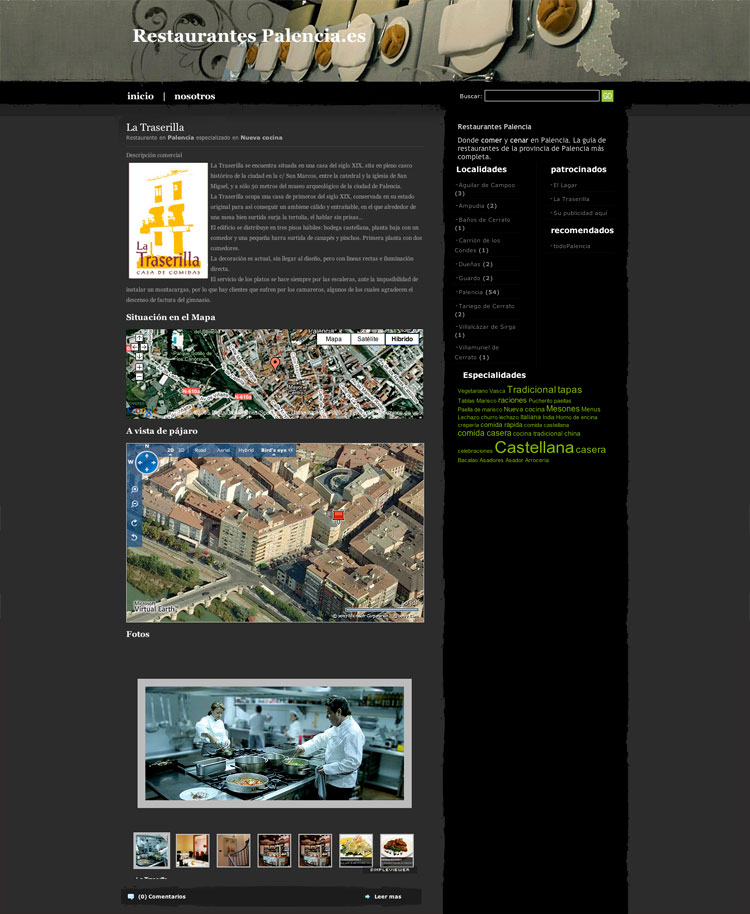Click Nueva cocina link under post title
The width and height of the screenshot is (750, 914).
[x=261, y=138]
